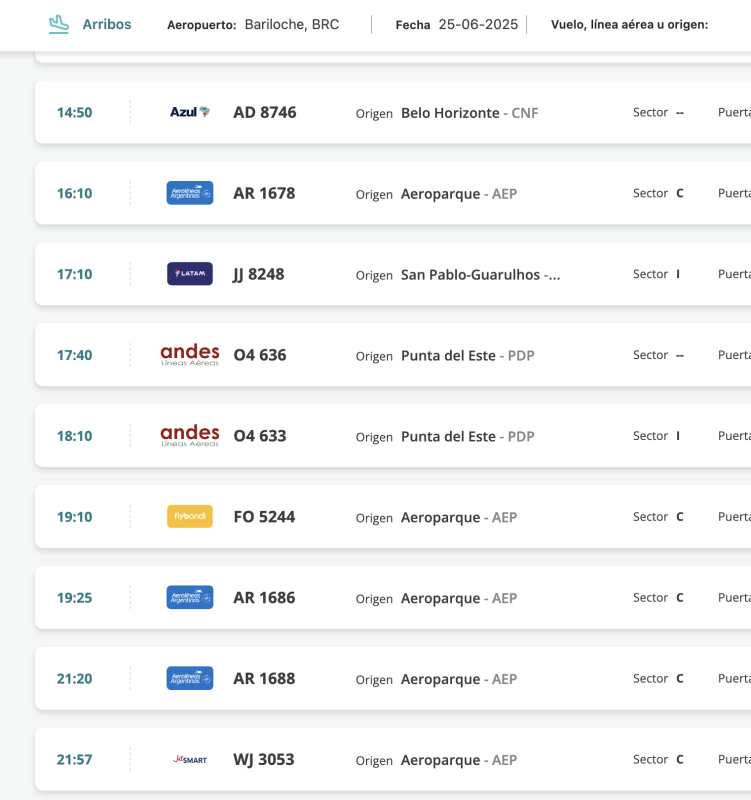Click Andes logo for flight O4 636

(189, 354)
